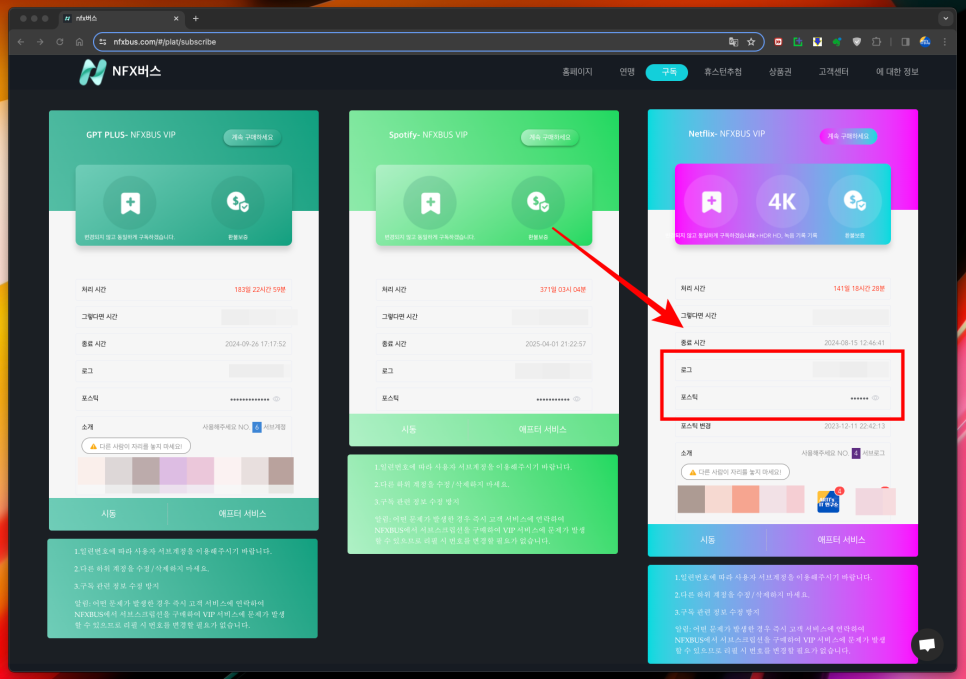Click Netflix bookmark icon
This screenshot has height=679, width=966.
pyautogui.click(x=711, y=201)
